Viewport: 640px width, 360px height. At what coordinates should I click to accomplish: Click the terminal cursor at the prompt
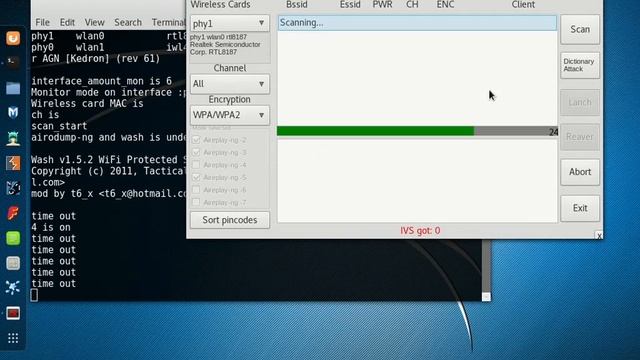click(x=34, y=295)
